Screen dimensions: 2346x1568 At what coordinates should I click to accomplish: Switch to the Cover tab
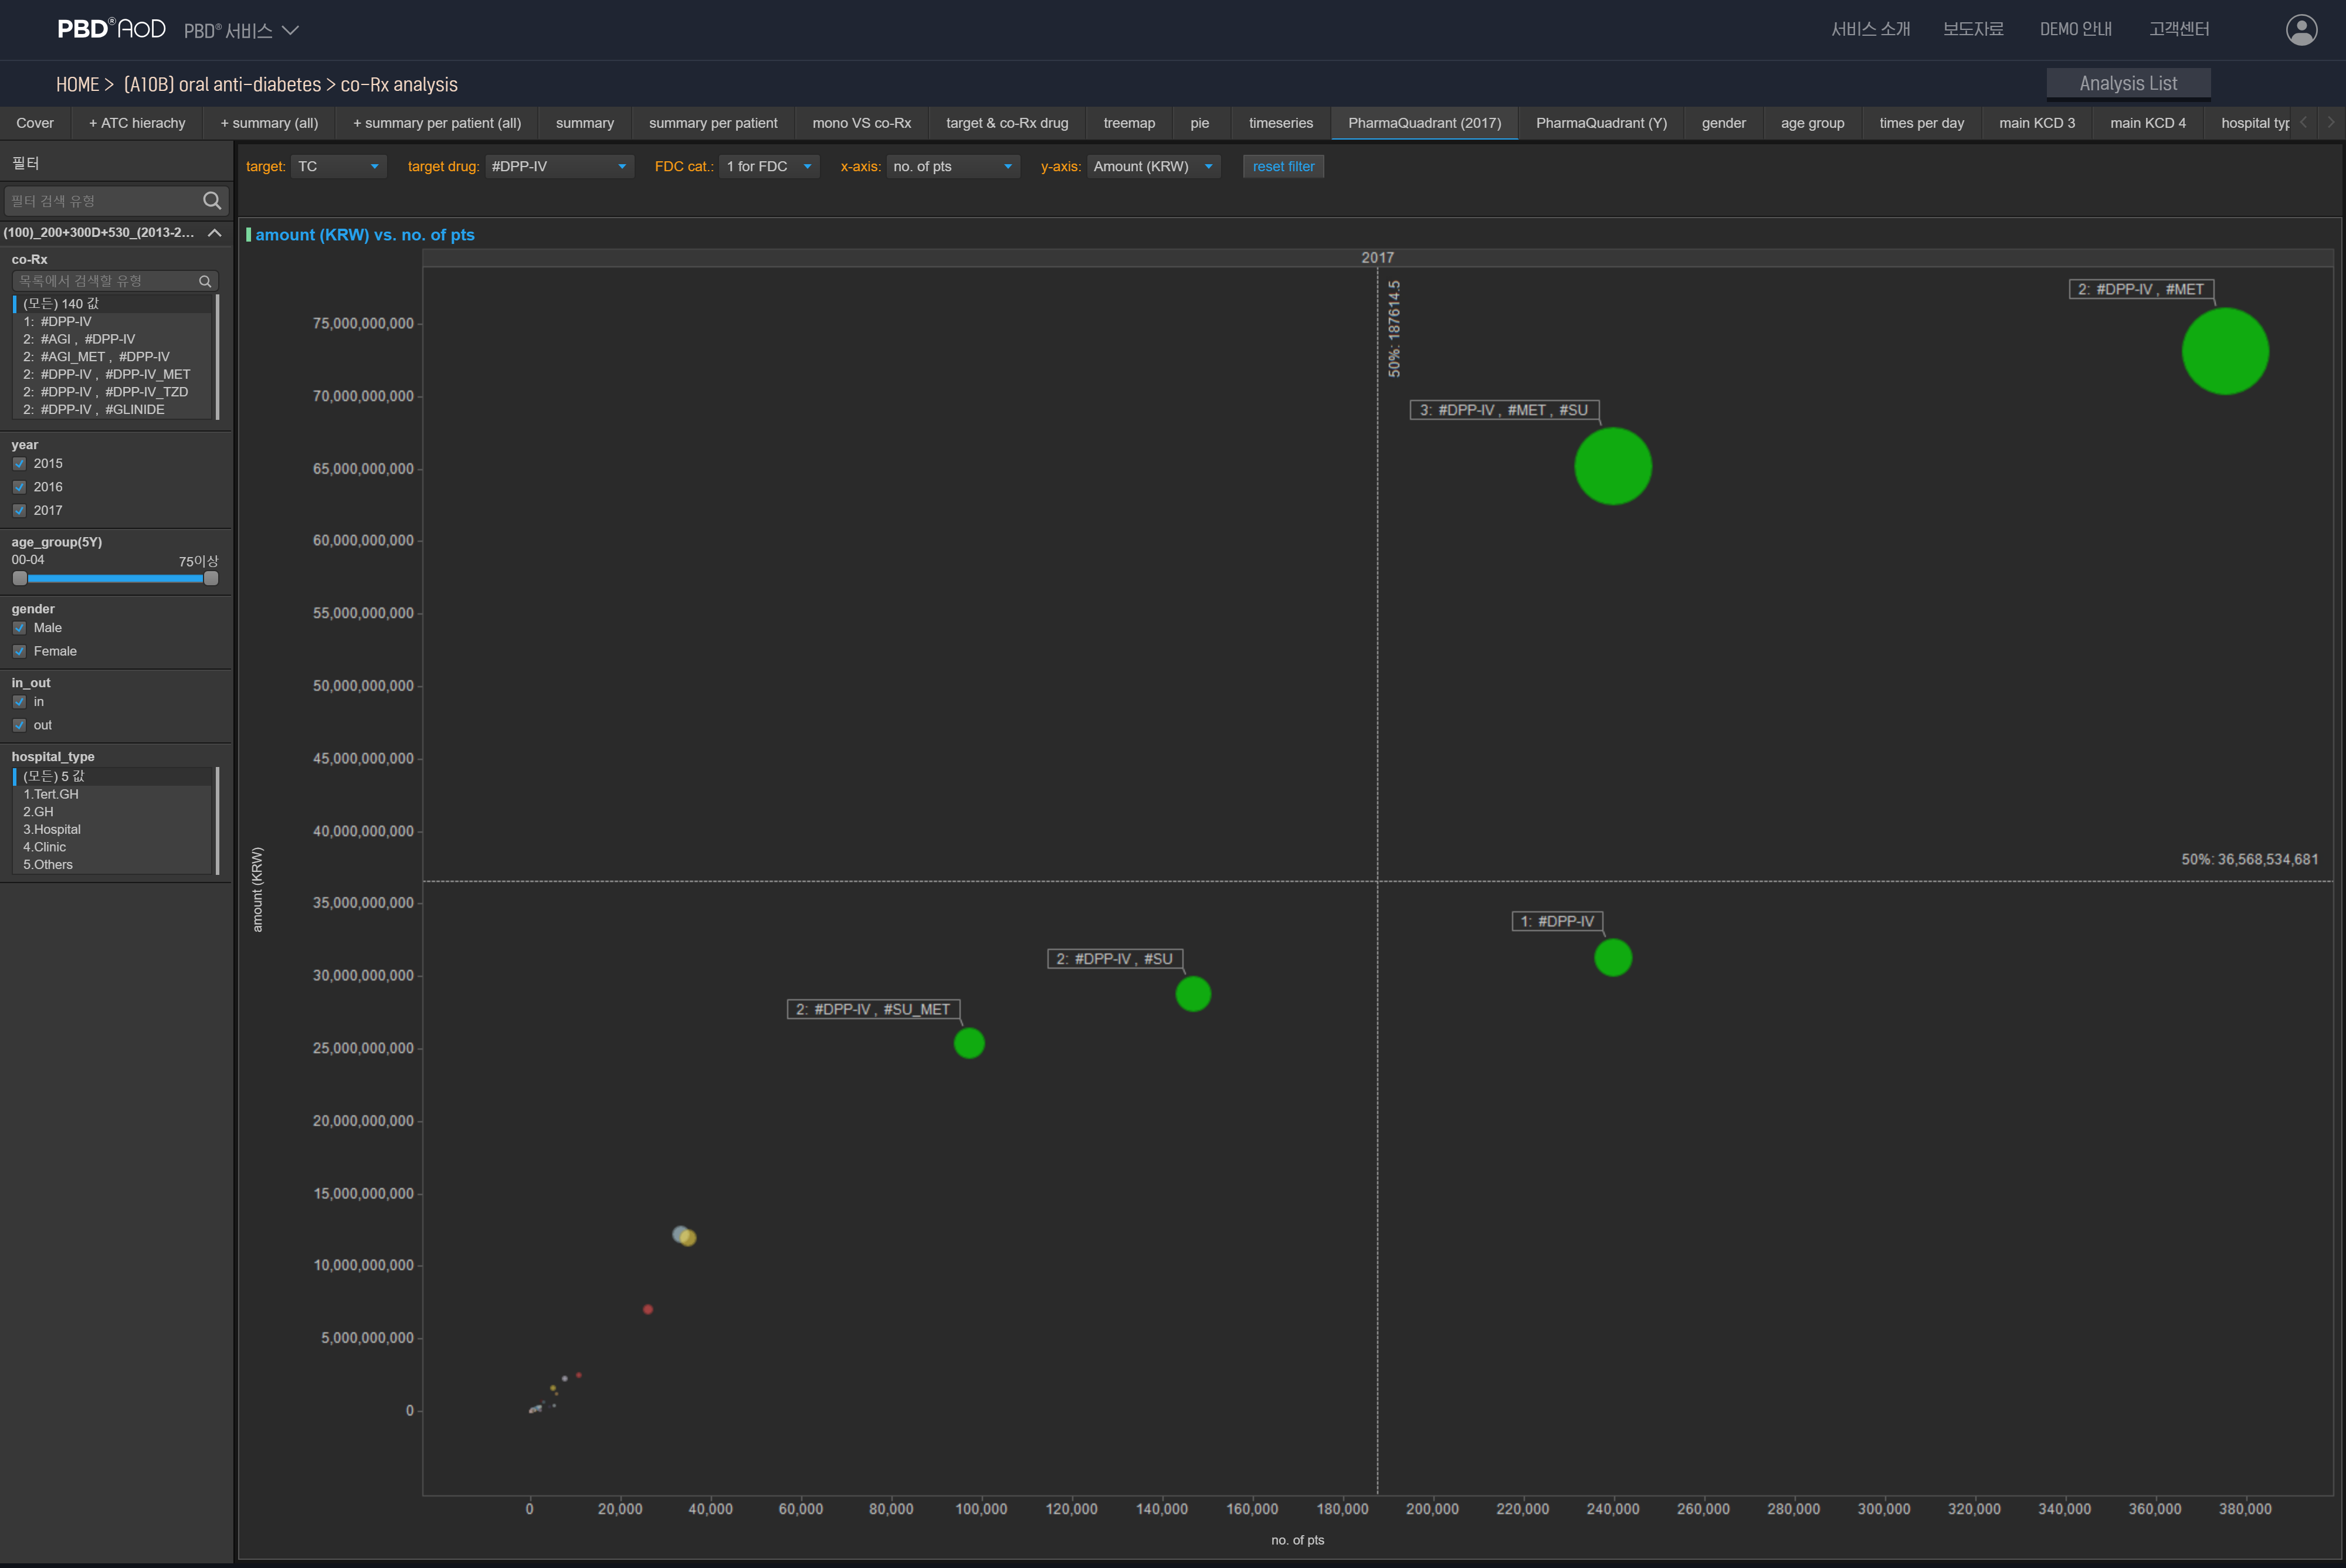(x=35, y=123)
